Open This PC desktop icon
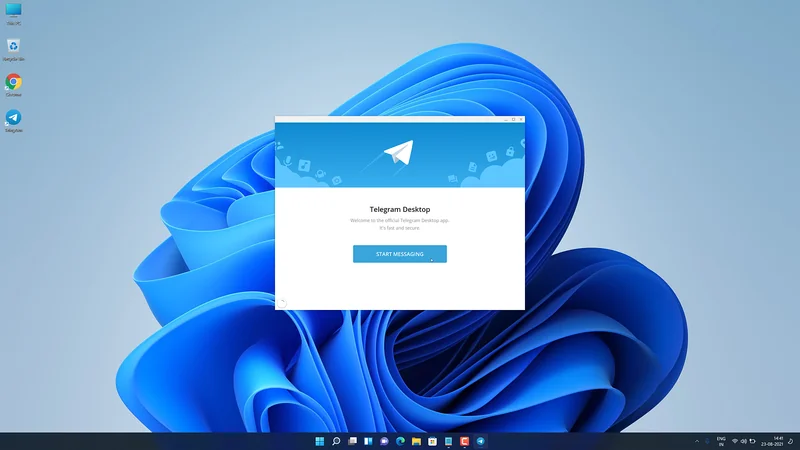The width and height of the screenshot is (800, 450). click(14, 11)
